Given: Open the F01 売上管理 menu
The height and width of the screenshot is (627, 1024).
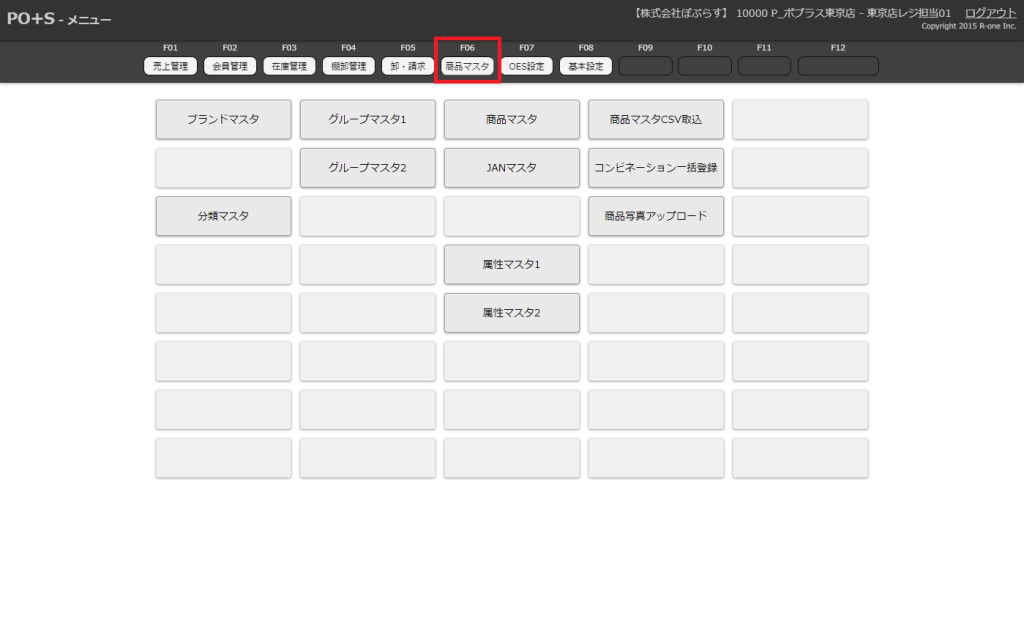Looking at the screenshot, I should (x=170, y=66).
